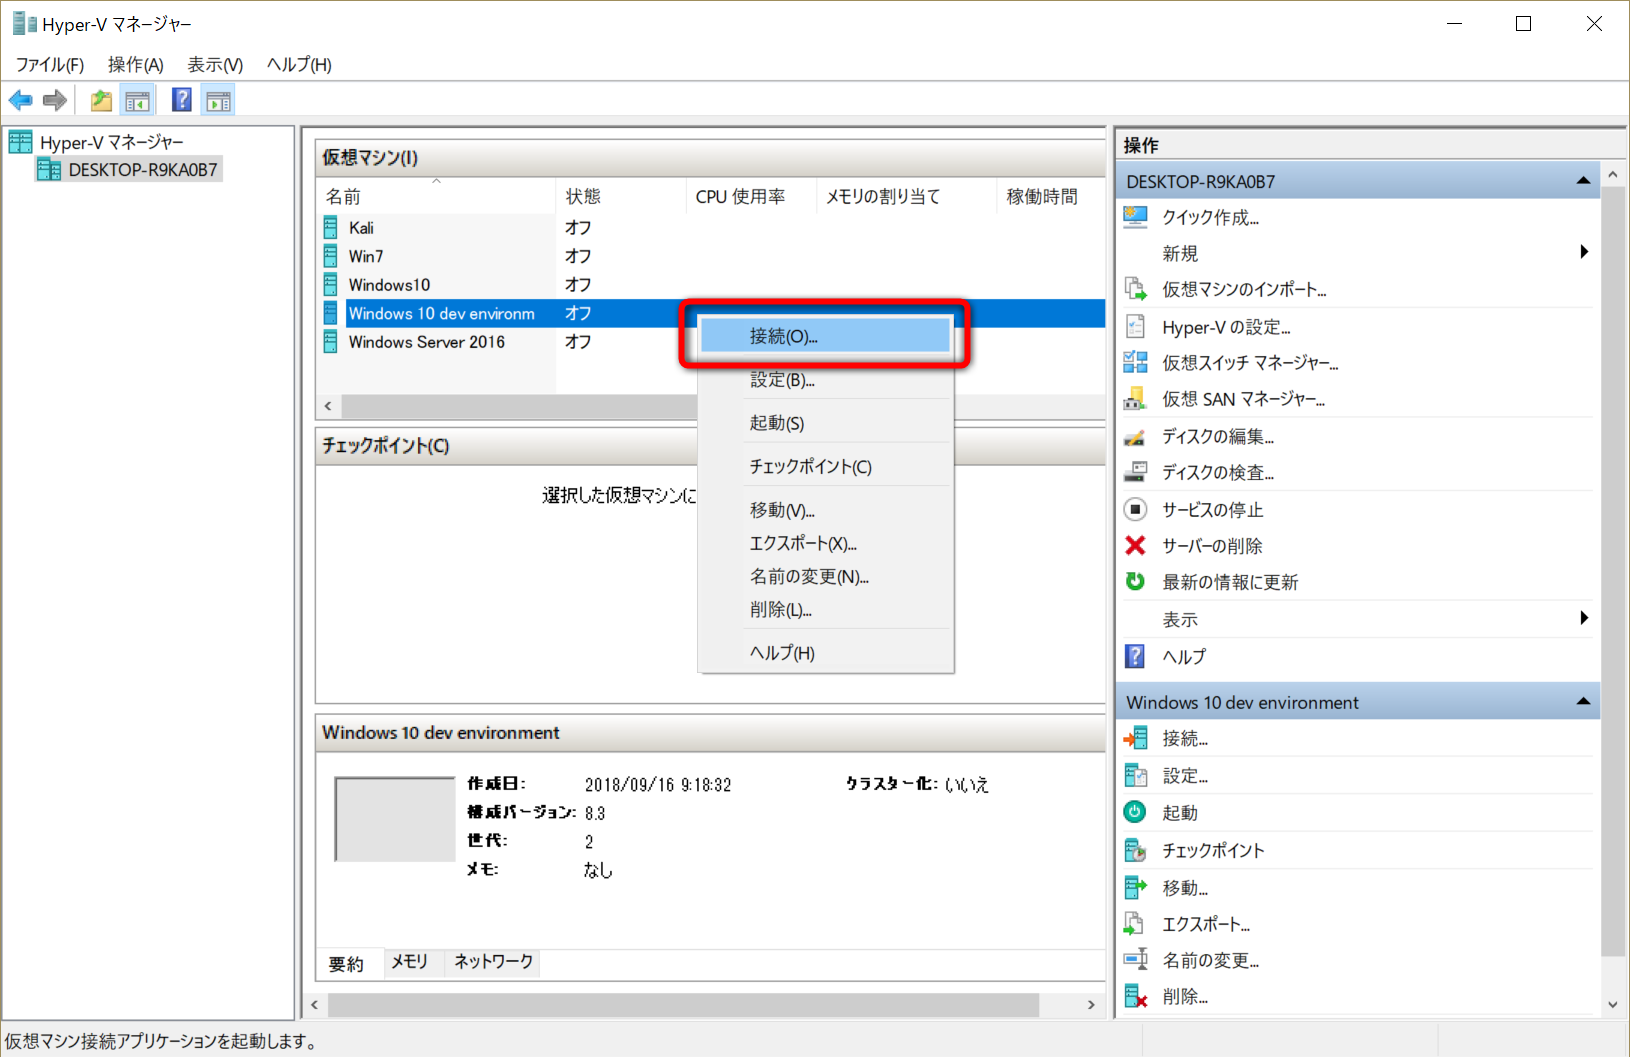This screenshot has height=1057, width=1630.
Task: Switch to the ネットワーク tab
Action: (x=494, y=961)
